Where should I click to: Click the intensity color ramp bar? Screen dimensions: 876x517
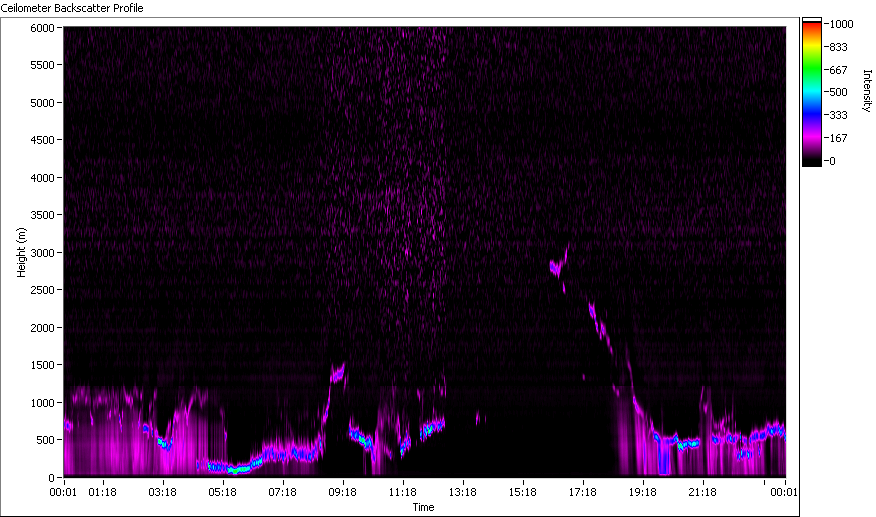click(812, 92)
